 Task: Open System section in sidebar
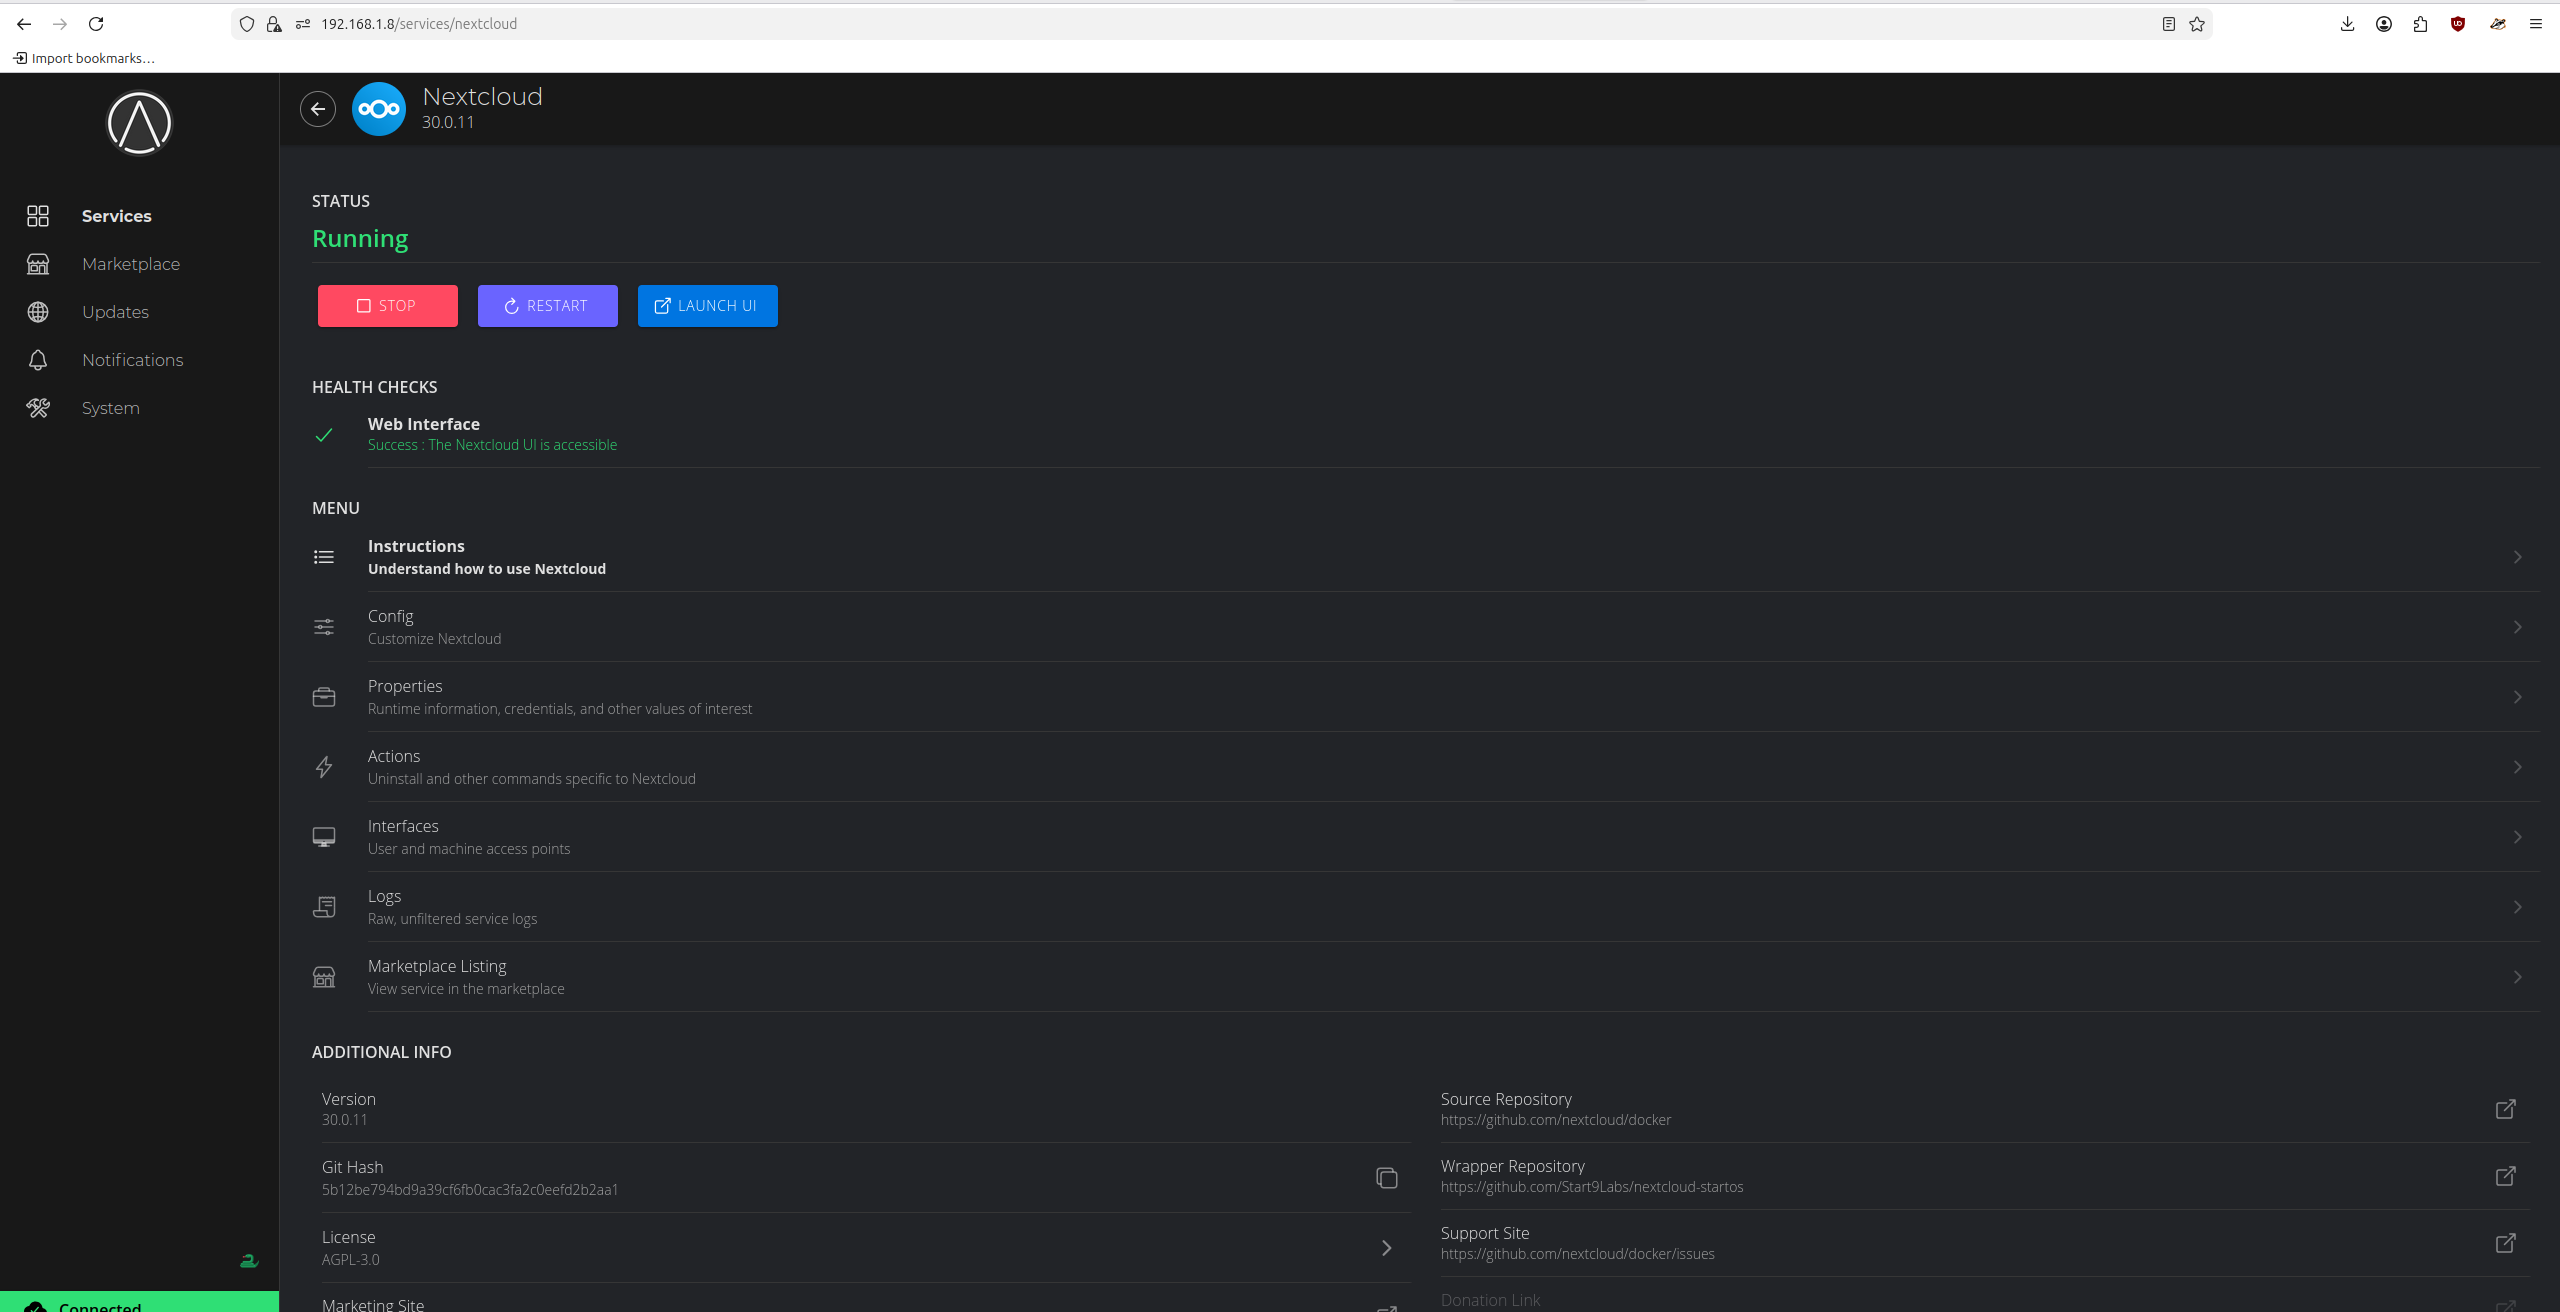(x=110, y=408)
